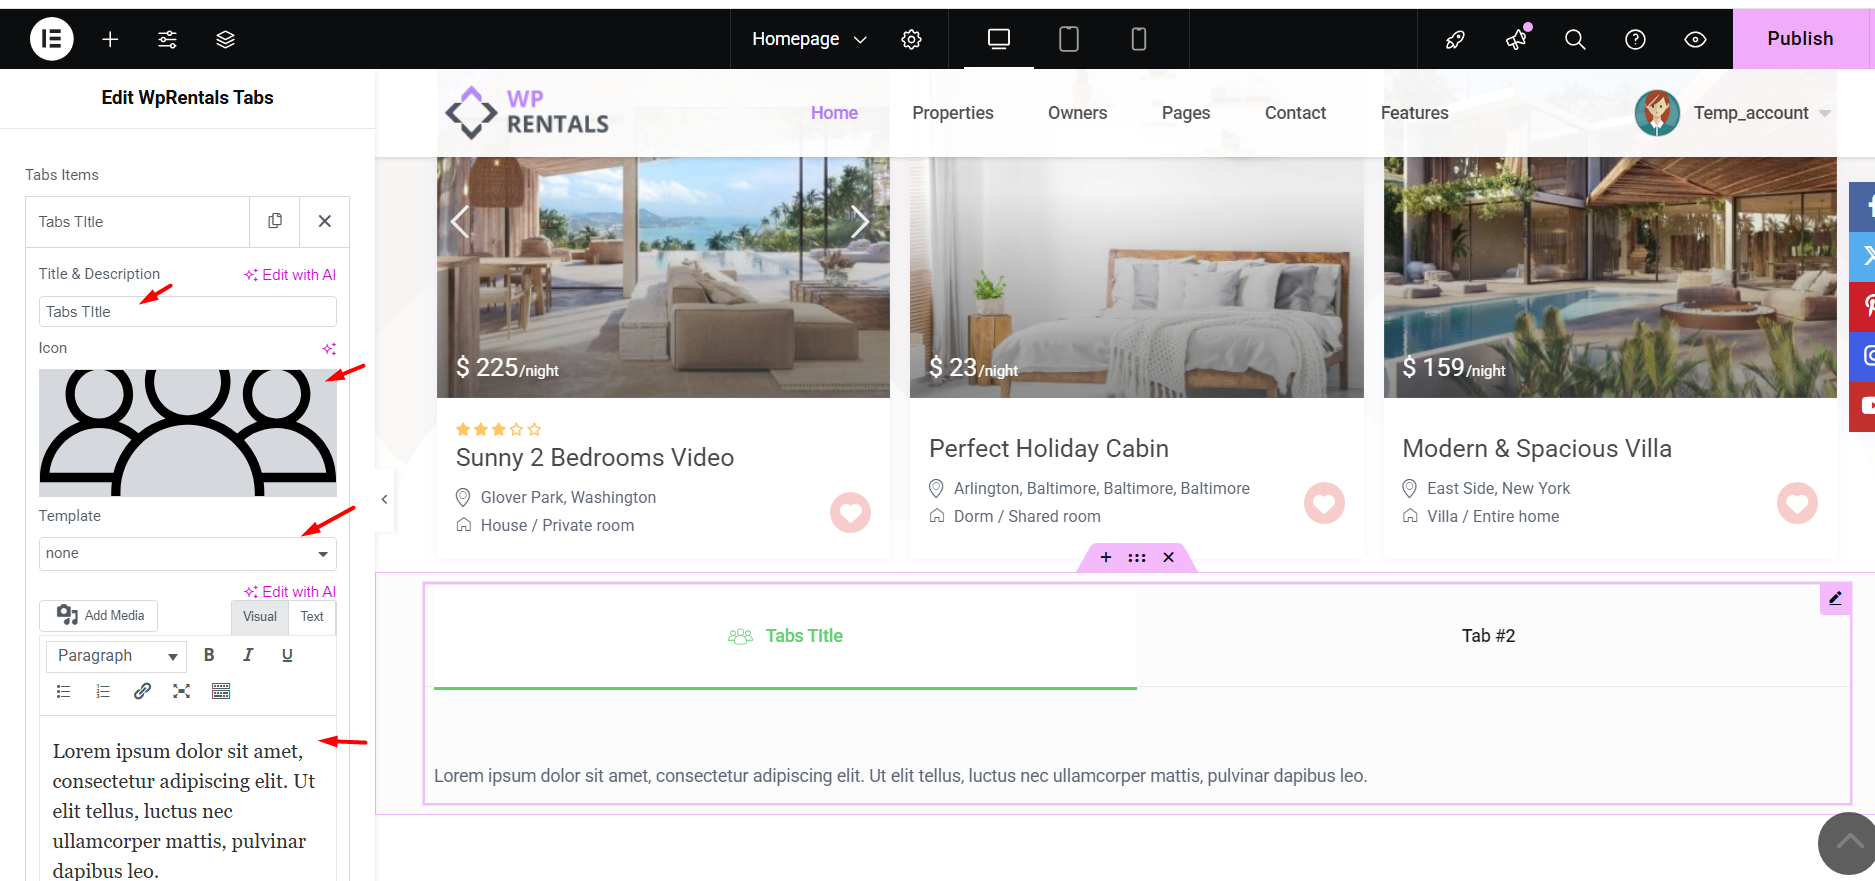This screenshot has width=1875, height=881.
Task: Open the Template none dropdown
Action: coord(188,553)
